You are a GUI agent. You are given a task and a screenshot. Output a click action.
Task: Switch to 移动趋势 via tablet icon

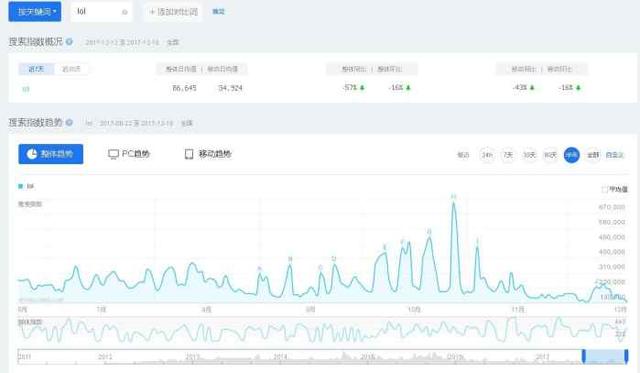click(x=208, y=154)
